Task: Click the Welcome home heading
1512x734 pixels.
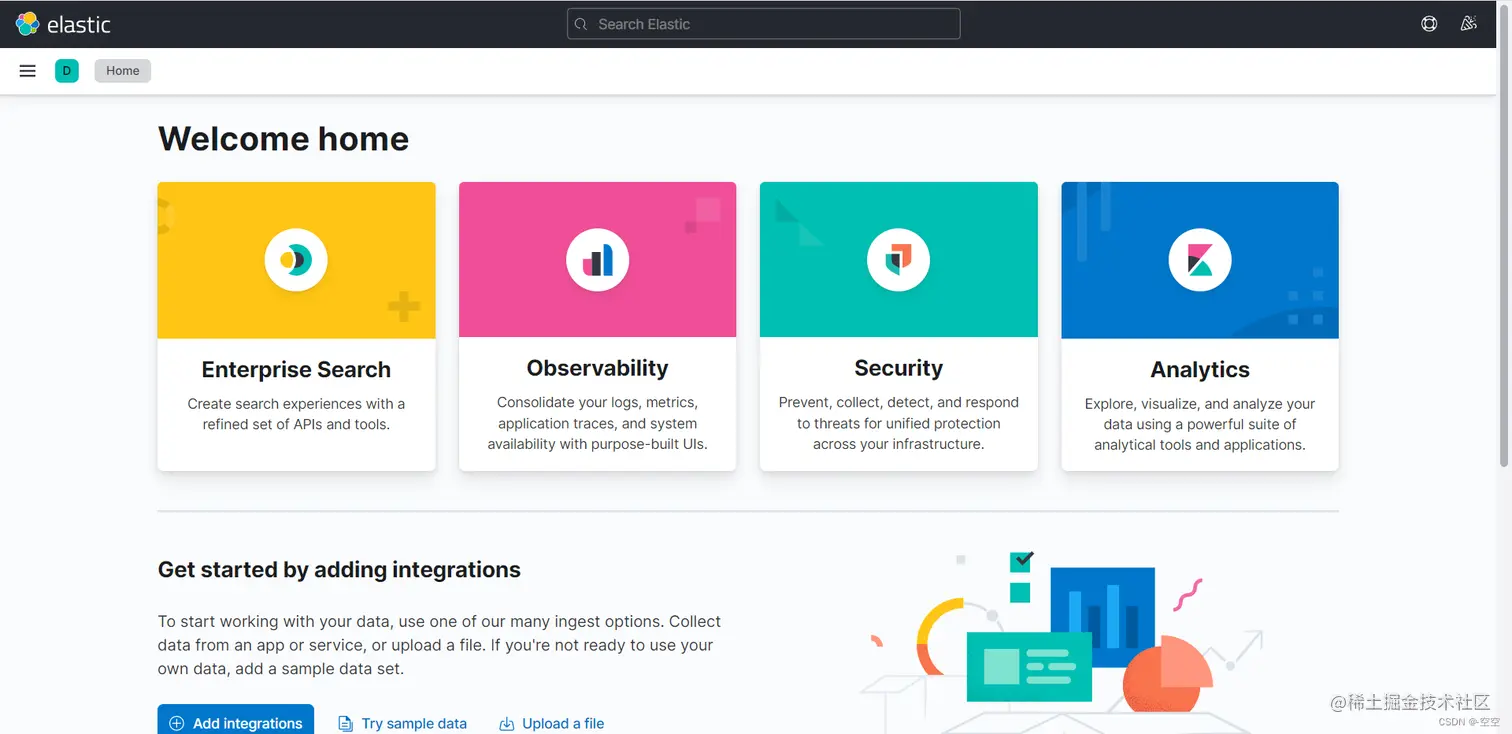Action: pyautogui.click(x=283, y=139)
